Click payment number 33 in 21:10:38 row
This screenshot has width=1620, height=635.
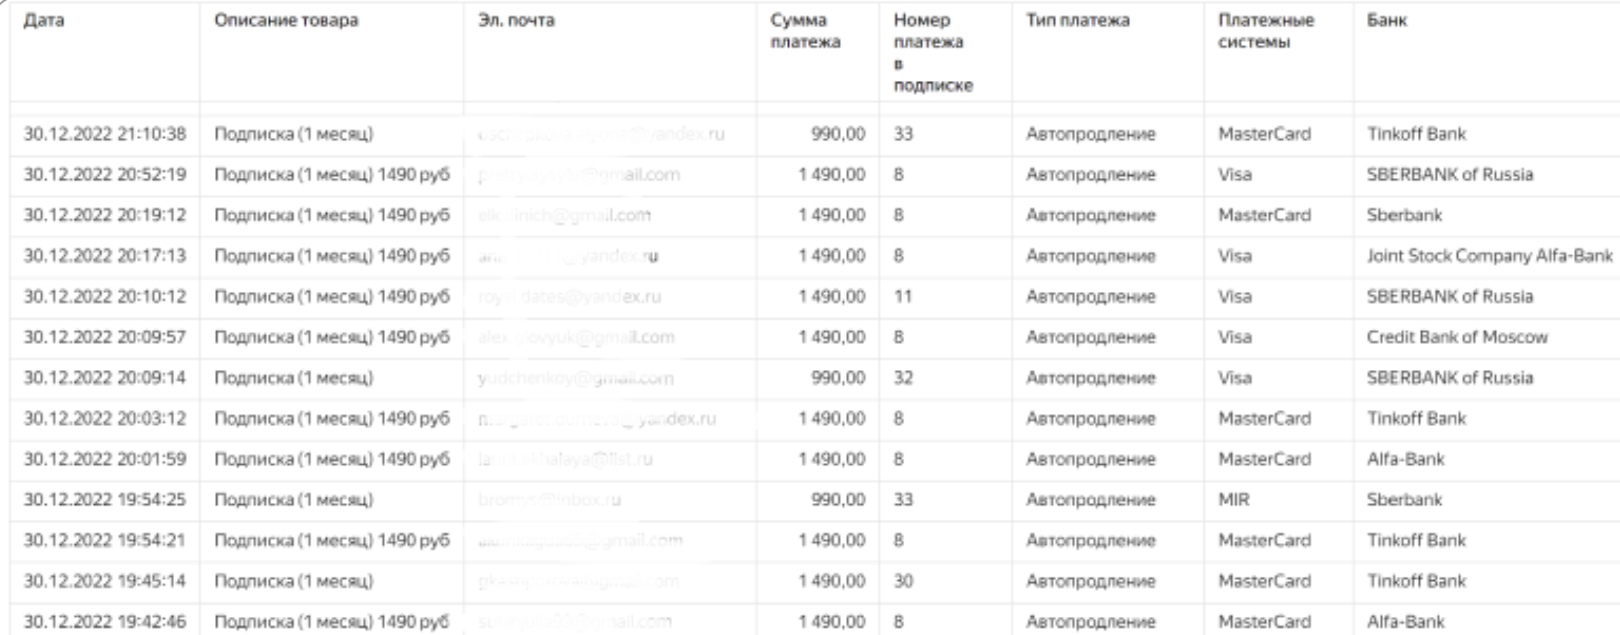(x=903, y=134)
